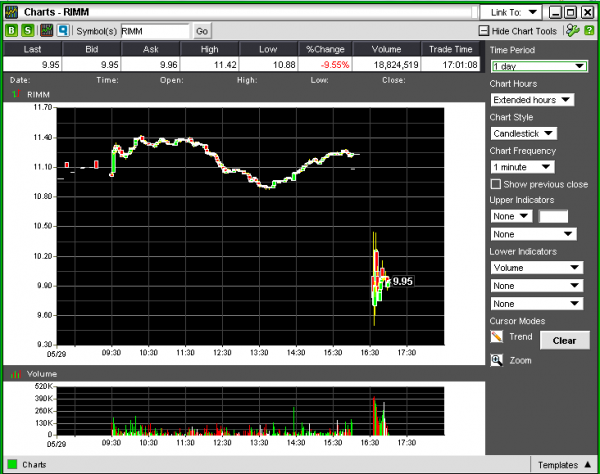Open the chart icon in toolbar
This screenshot has height=474, width=600.
click(x=47, y=31)
